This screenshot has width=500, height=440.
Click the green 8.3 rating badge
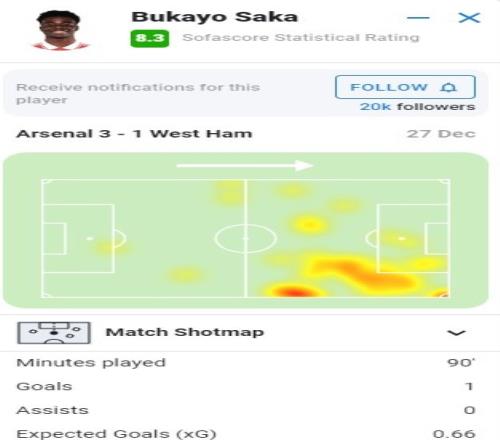(x=150, y=38)
